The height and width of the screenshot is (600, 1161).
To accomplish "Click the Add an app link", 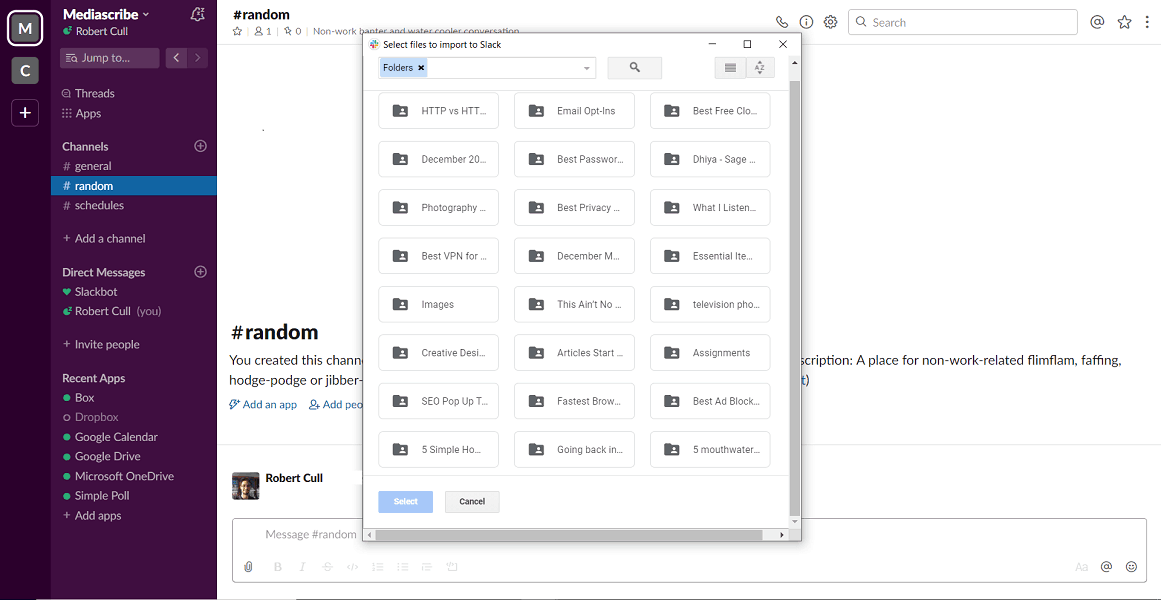I will [263, 404].
